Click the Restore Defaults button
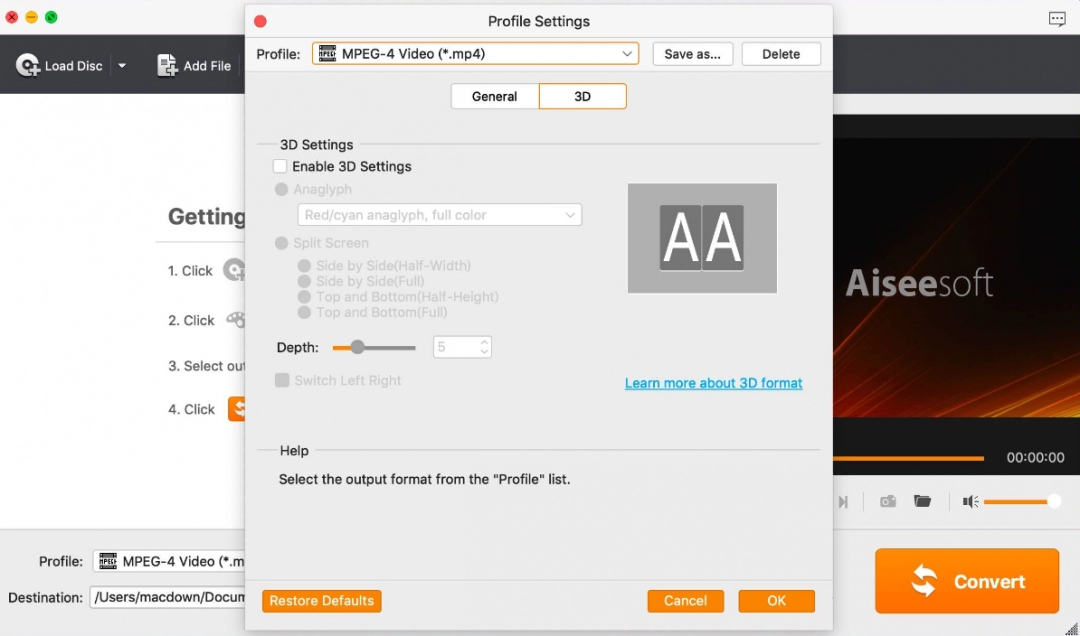The height and width of the screenshot is (636, 1080). point(321,601)
